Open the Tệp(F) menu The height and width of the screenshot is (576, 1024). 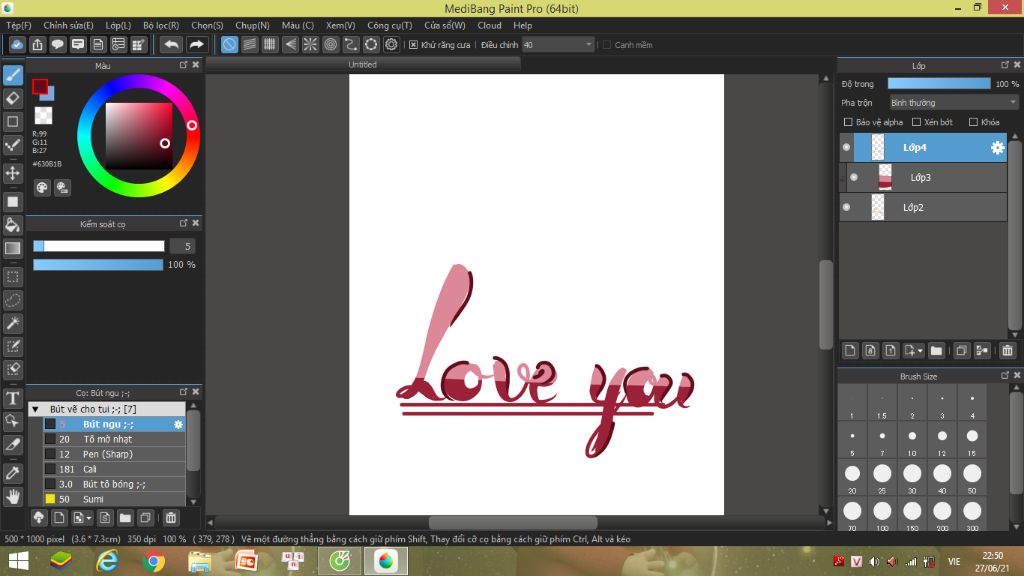[19, 25]
